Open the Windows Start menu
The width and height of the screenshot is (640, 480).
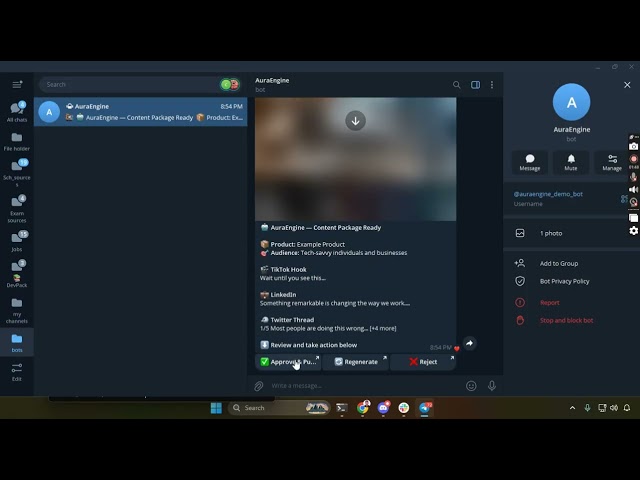216,408
